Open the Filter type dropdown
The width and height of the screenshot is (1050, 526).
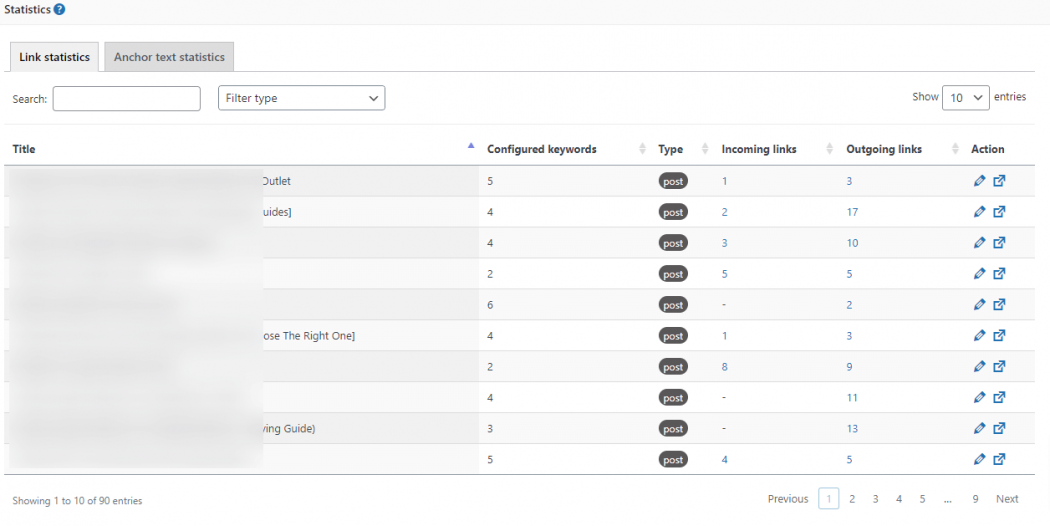coord(301,98)
